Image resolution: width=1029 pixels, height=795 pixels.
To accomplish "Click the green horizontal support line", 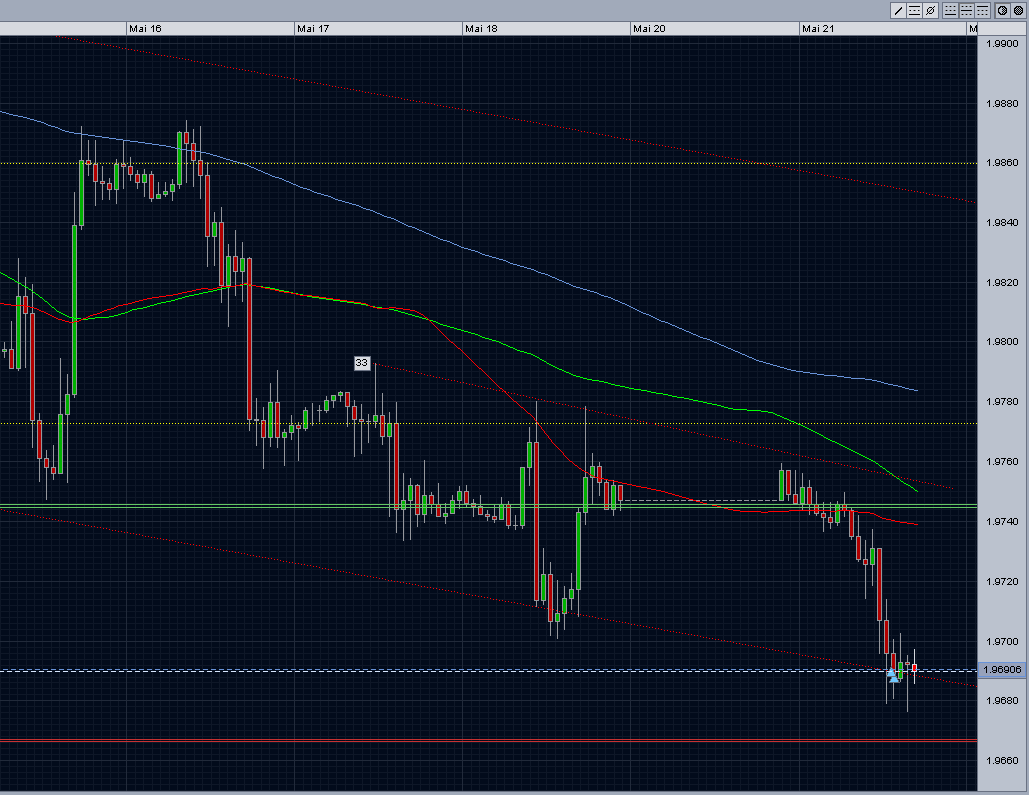I will (x=300, y=507).
